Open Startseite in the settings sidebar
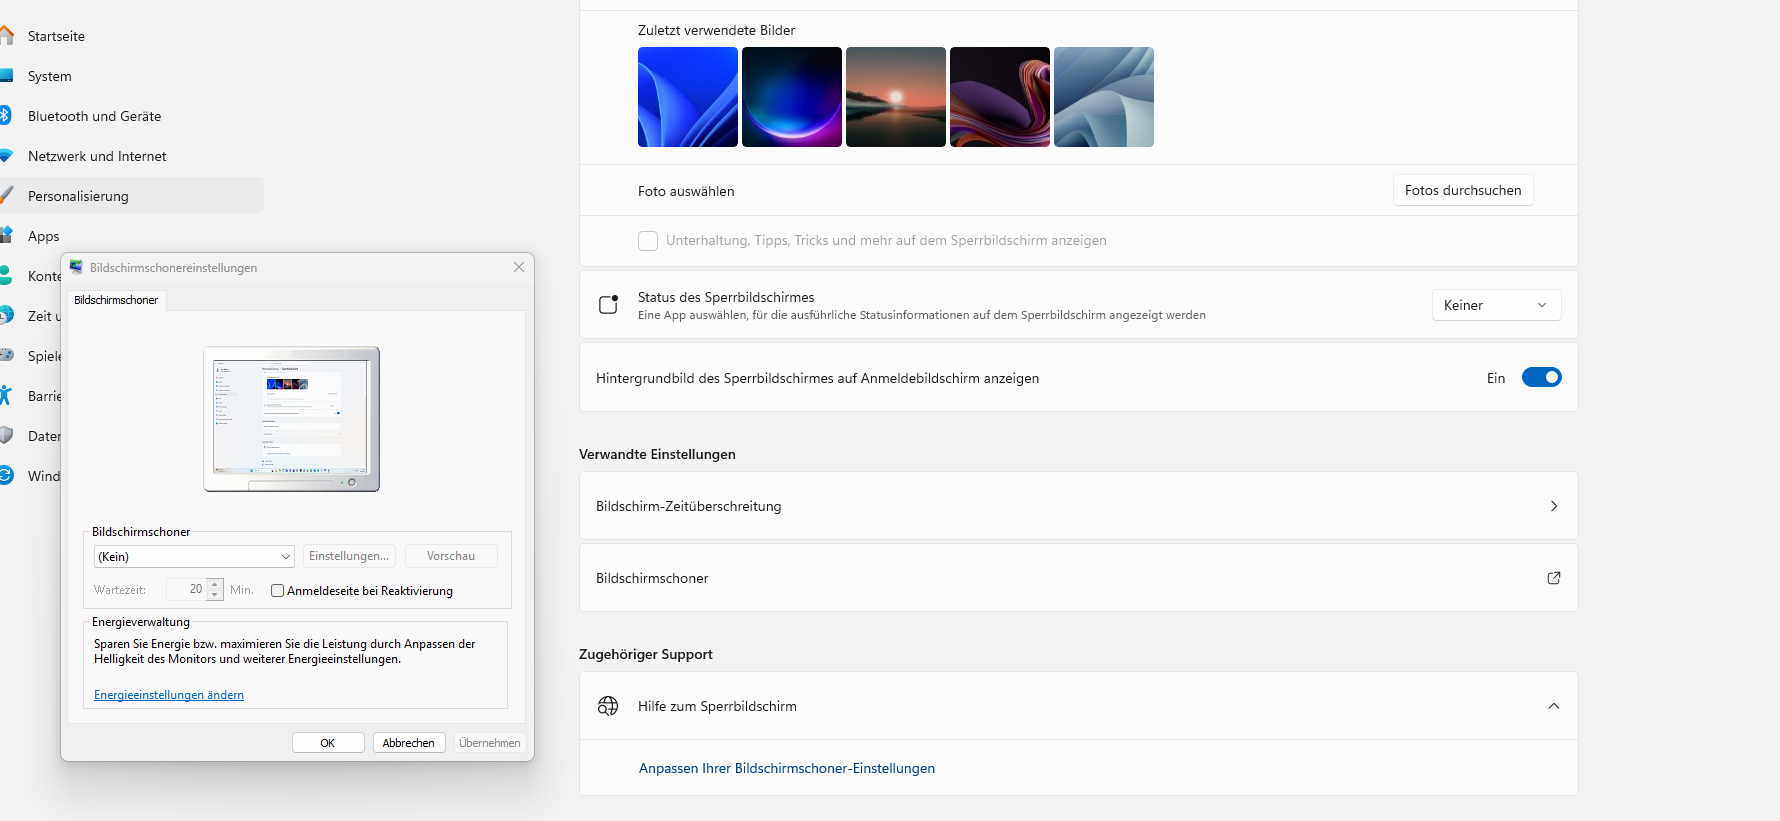This screenshot has width=1780, height=821. [x=56, y=36]
